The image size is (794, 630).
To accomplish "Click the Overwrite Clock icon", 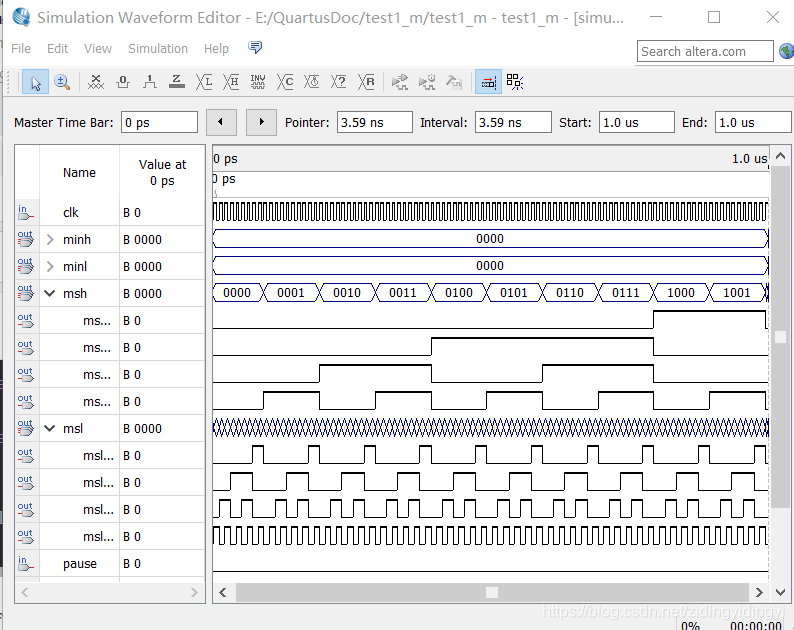I will pyautogui.click(x=311, y=82).
